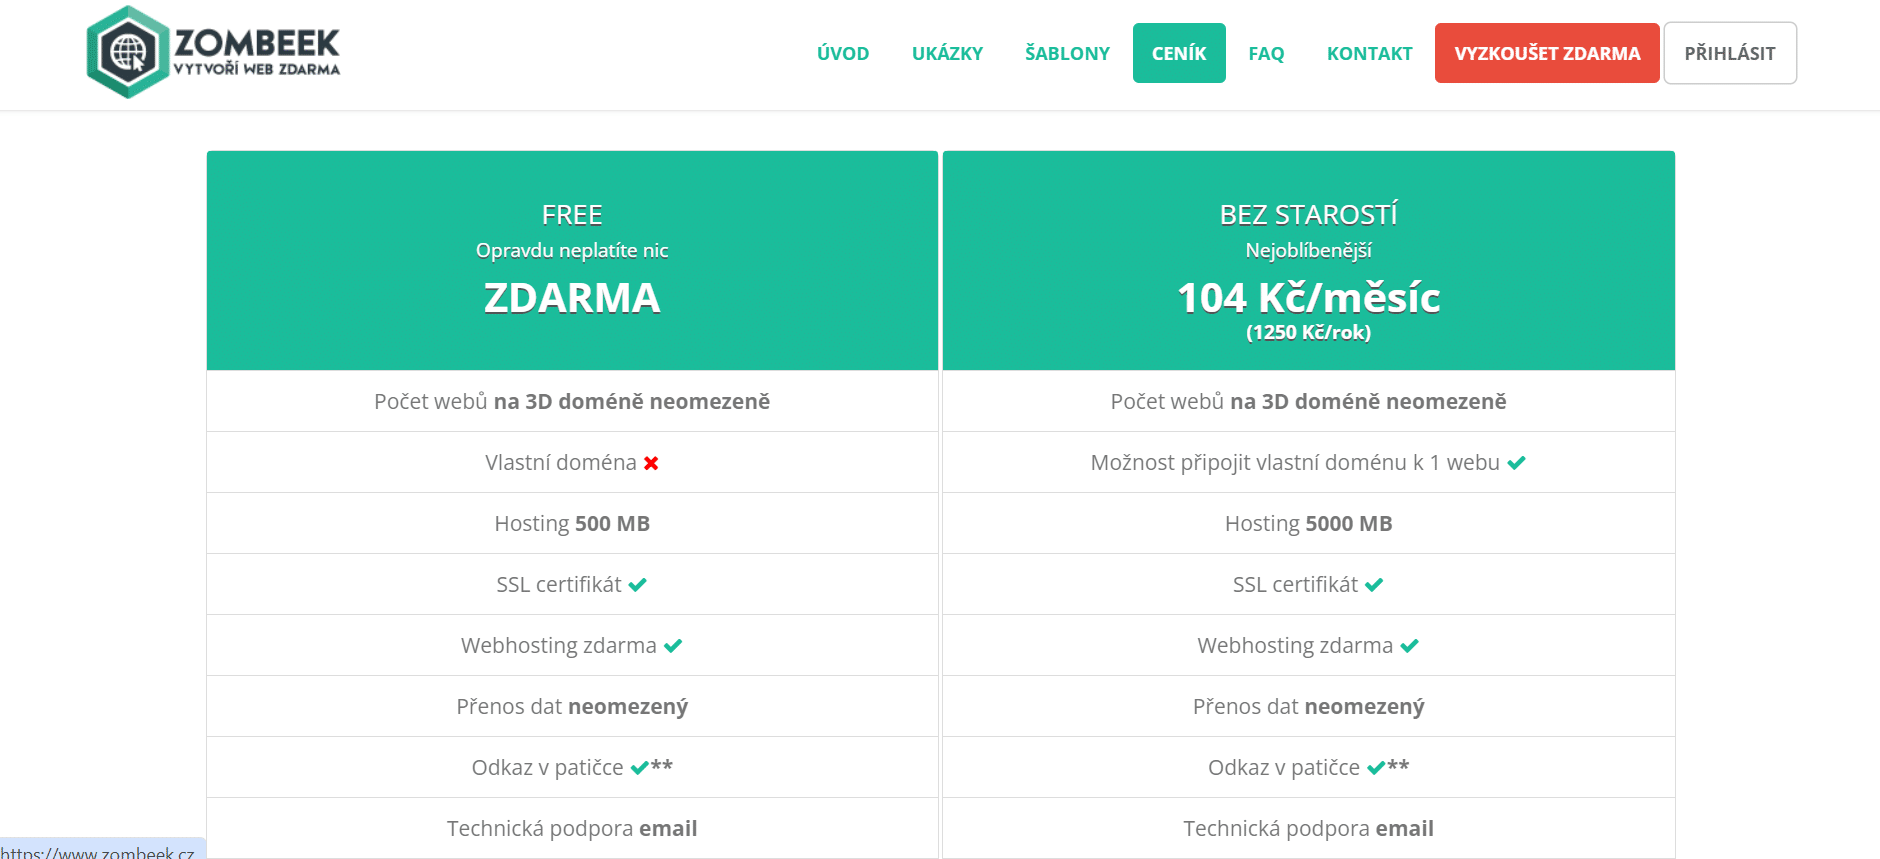Click SSL certifikát checkmark in FREE column
1880x859 pixels.
[x=637, y=585]
